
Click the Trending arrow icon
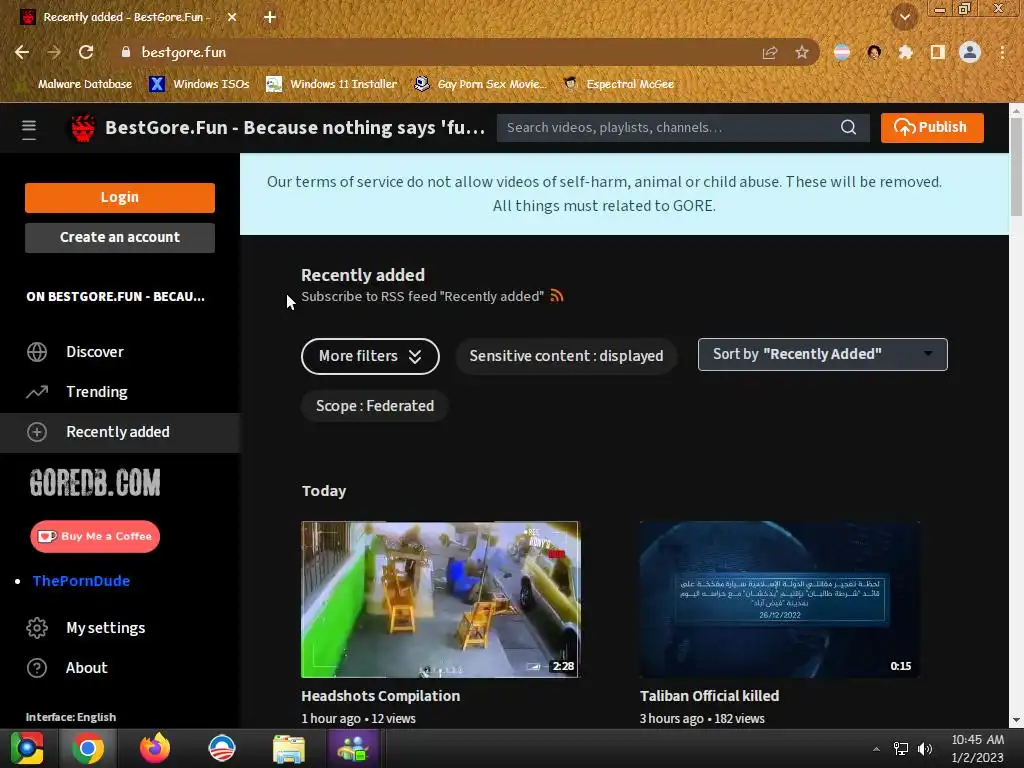pos(37,392)
